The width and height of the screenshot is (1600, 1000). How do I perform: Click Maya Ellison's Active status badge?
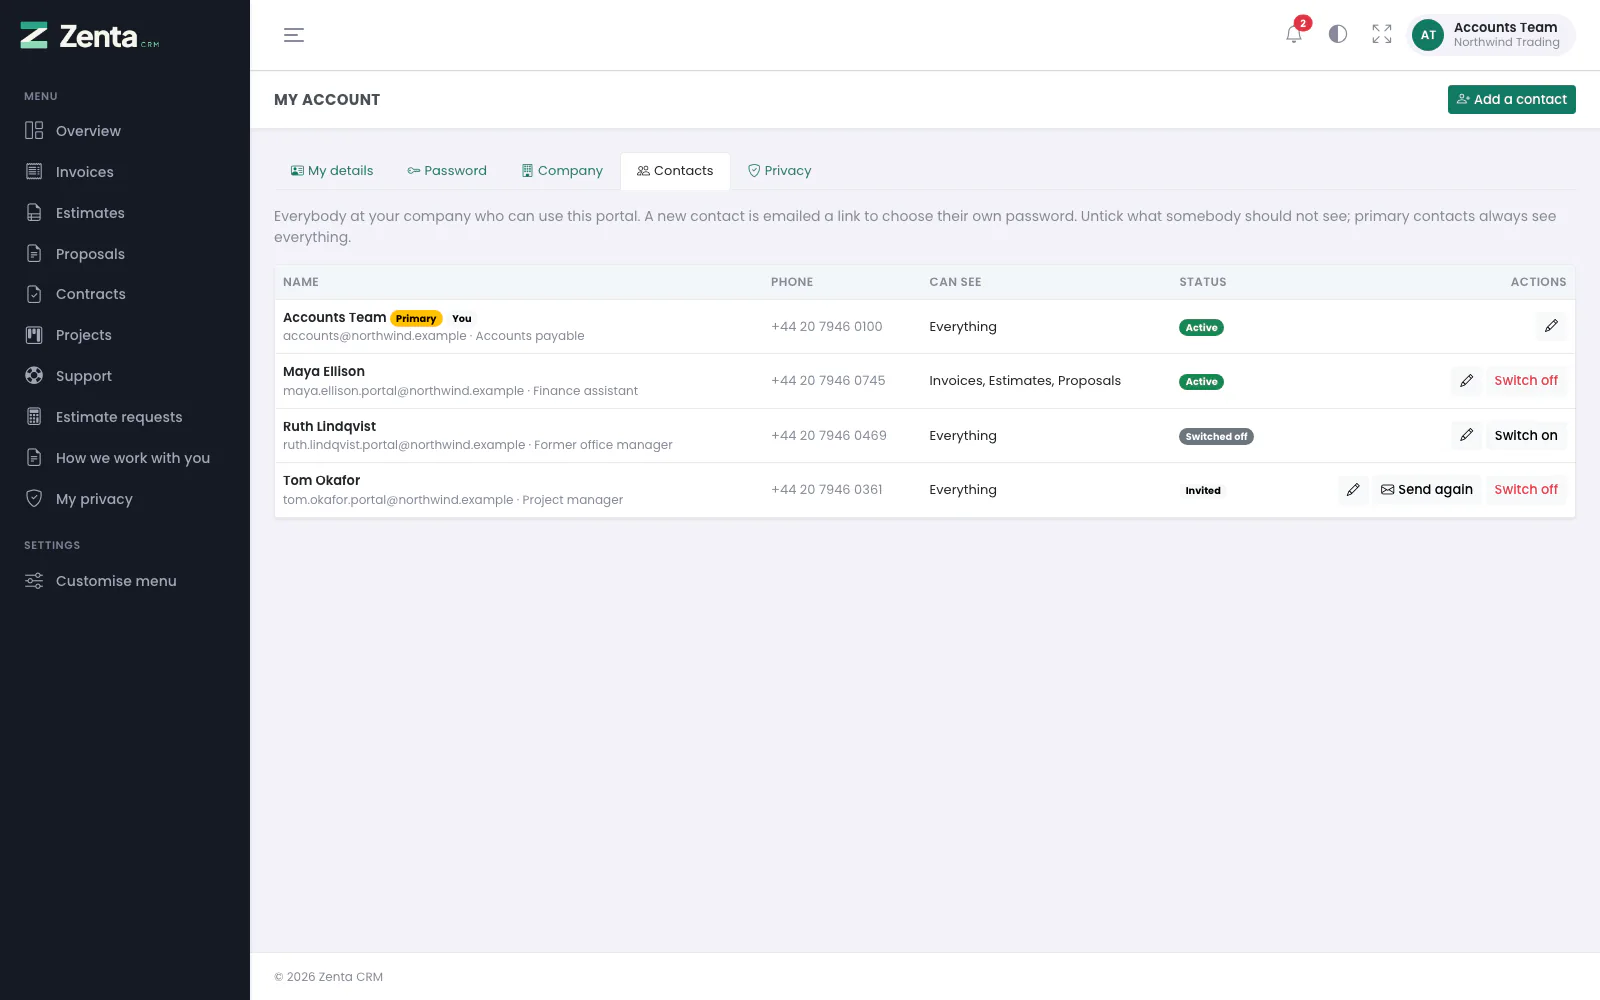pyautogui.click(x=1201, y=382)
